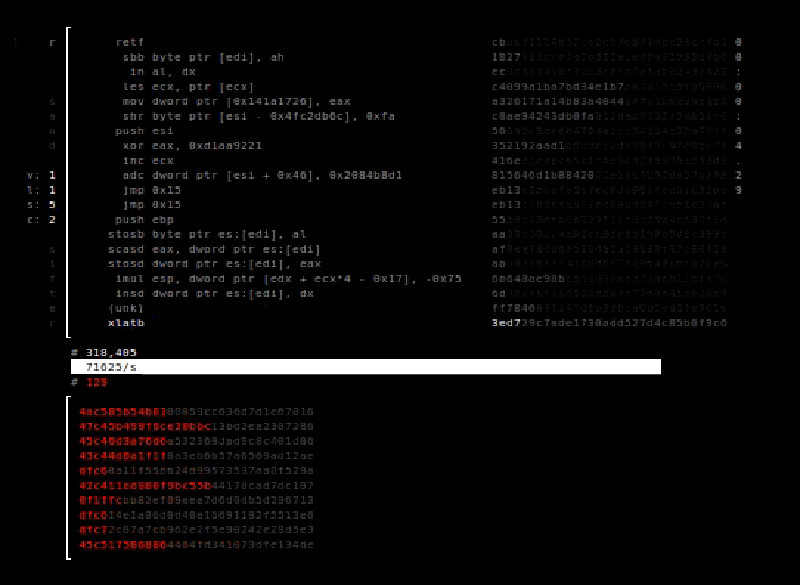Click the red '# 129' artifact counter
The height and width of the screenshot is (585, 800).
pyautogui.click(x=89, y=382)
